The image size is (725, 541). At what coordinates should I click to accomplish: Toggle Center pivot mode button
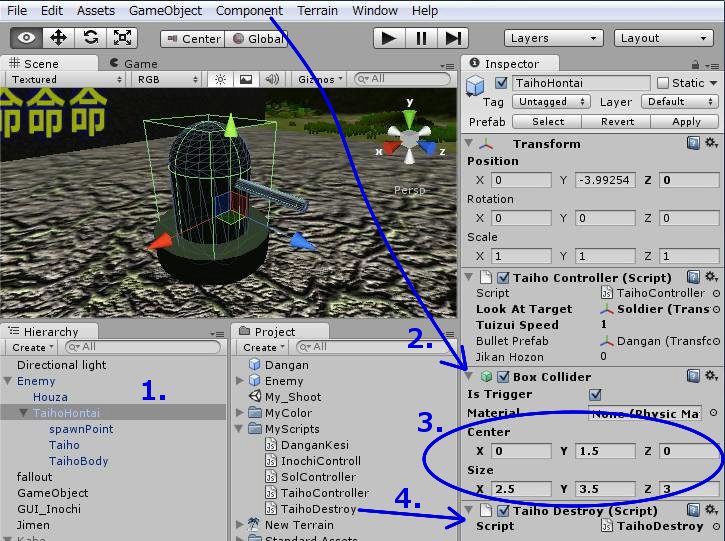(x=193, y=39)
